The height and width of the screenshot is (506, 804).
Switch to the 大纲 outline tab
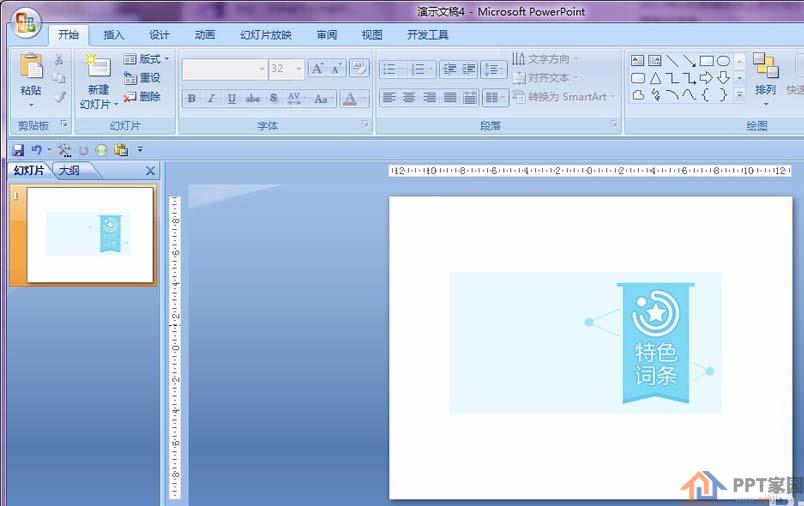[69, 170]
